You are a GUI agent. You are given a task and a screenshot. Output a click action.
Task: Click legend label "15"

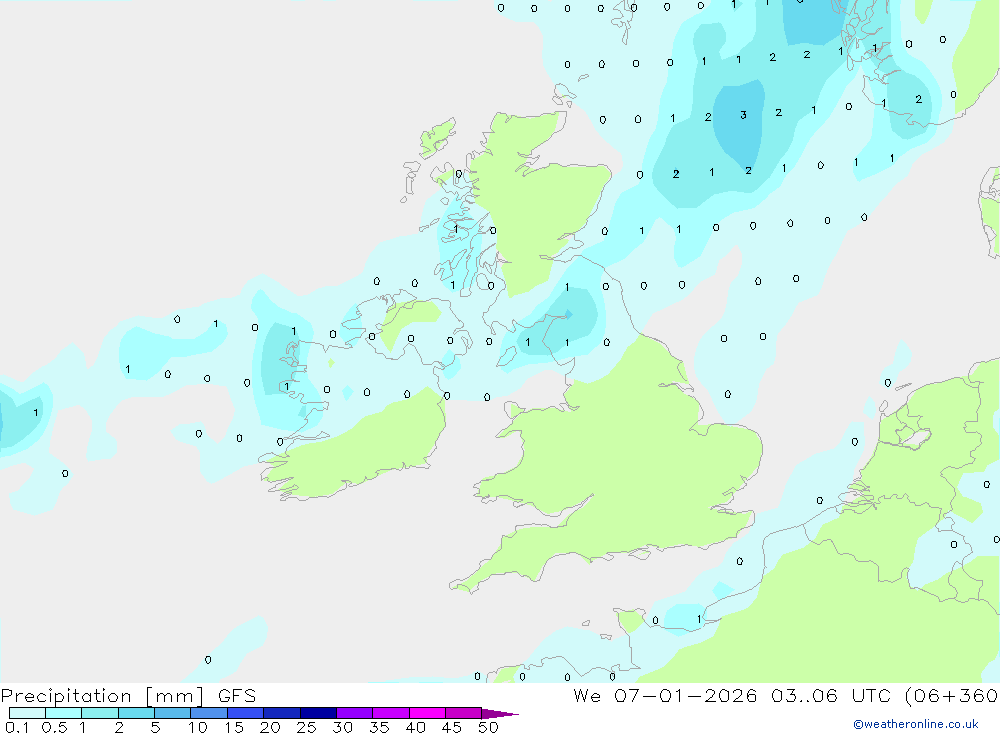234,727
